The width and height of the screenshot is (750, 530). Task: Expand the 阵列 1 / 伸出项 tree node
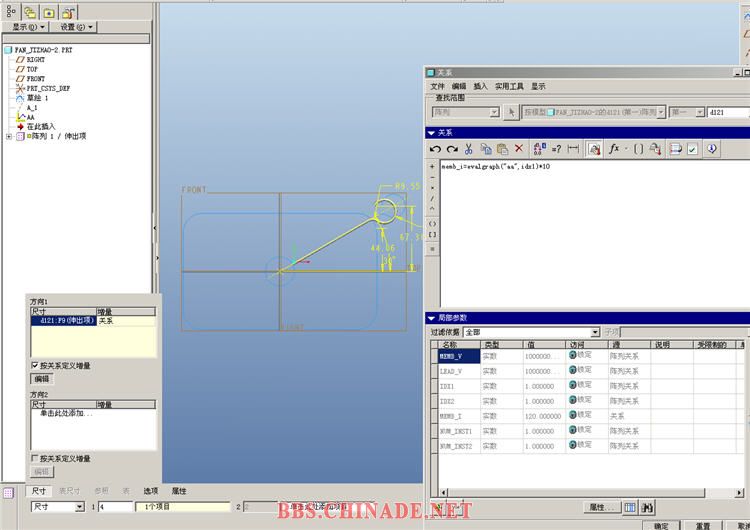9,136
